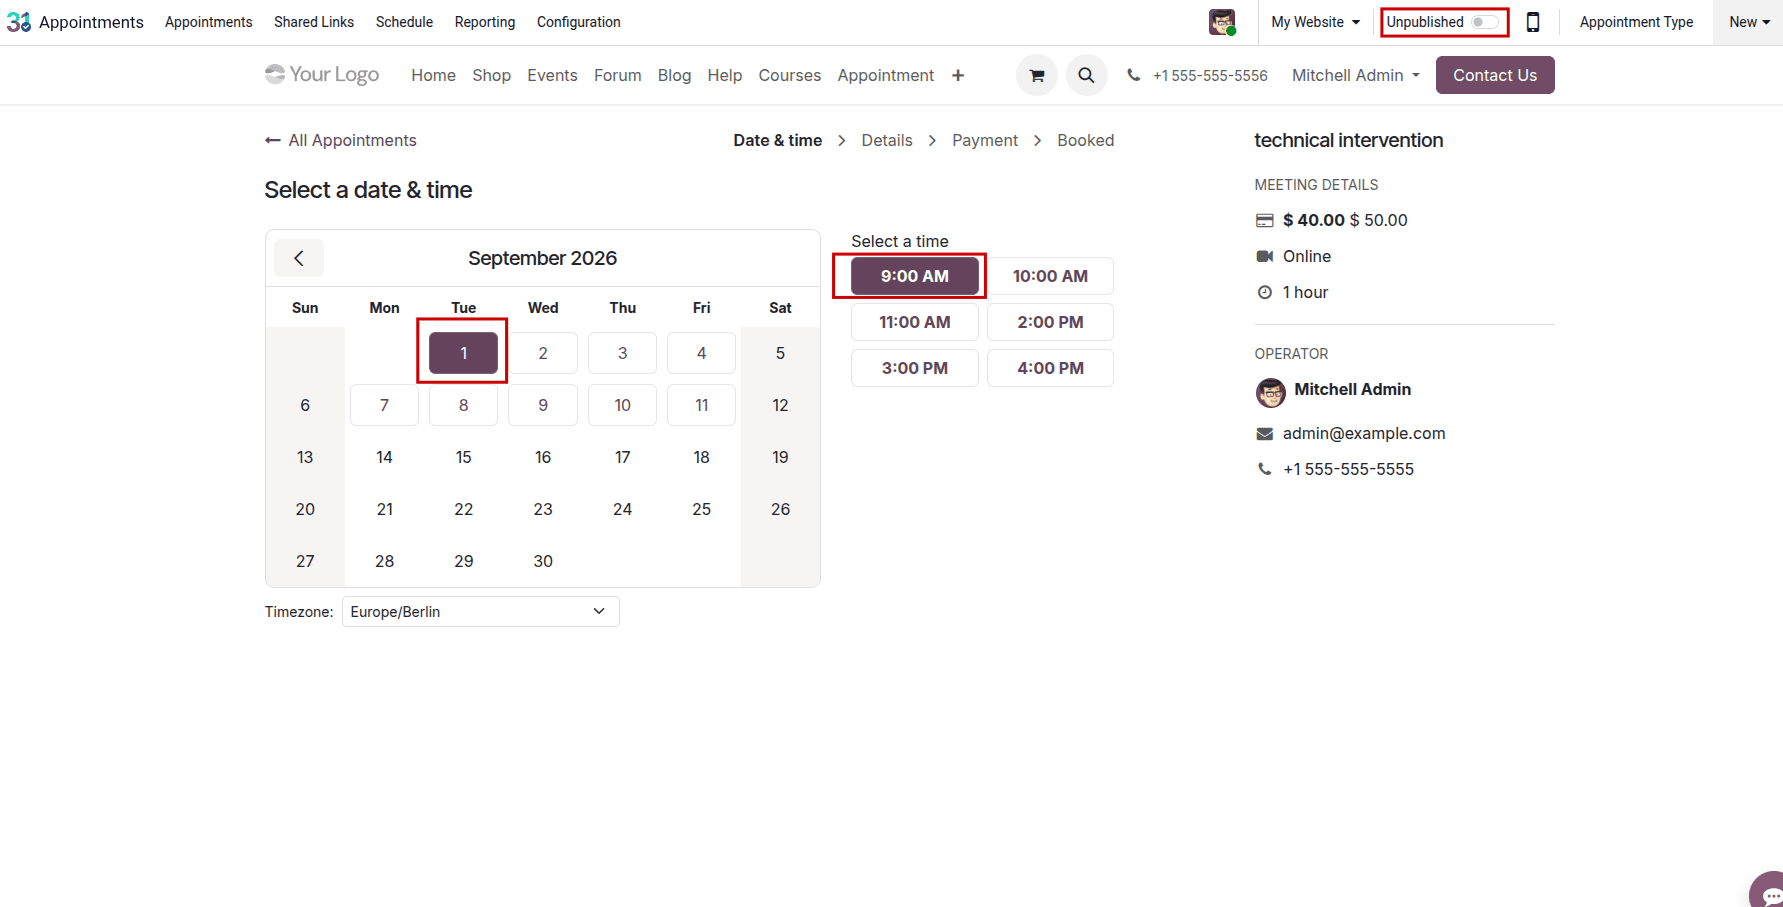Select the 11:00 AM time slot
The image size is (1783, 907).
(x=915, y=322)
